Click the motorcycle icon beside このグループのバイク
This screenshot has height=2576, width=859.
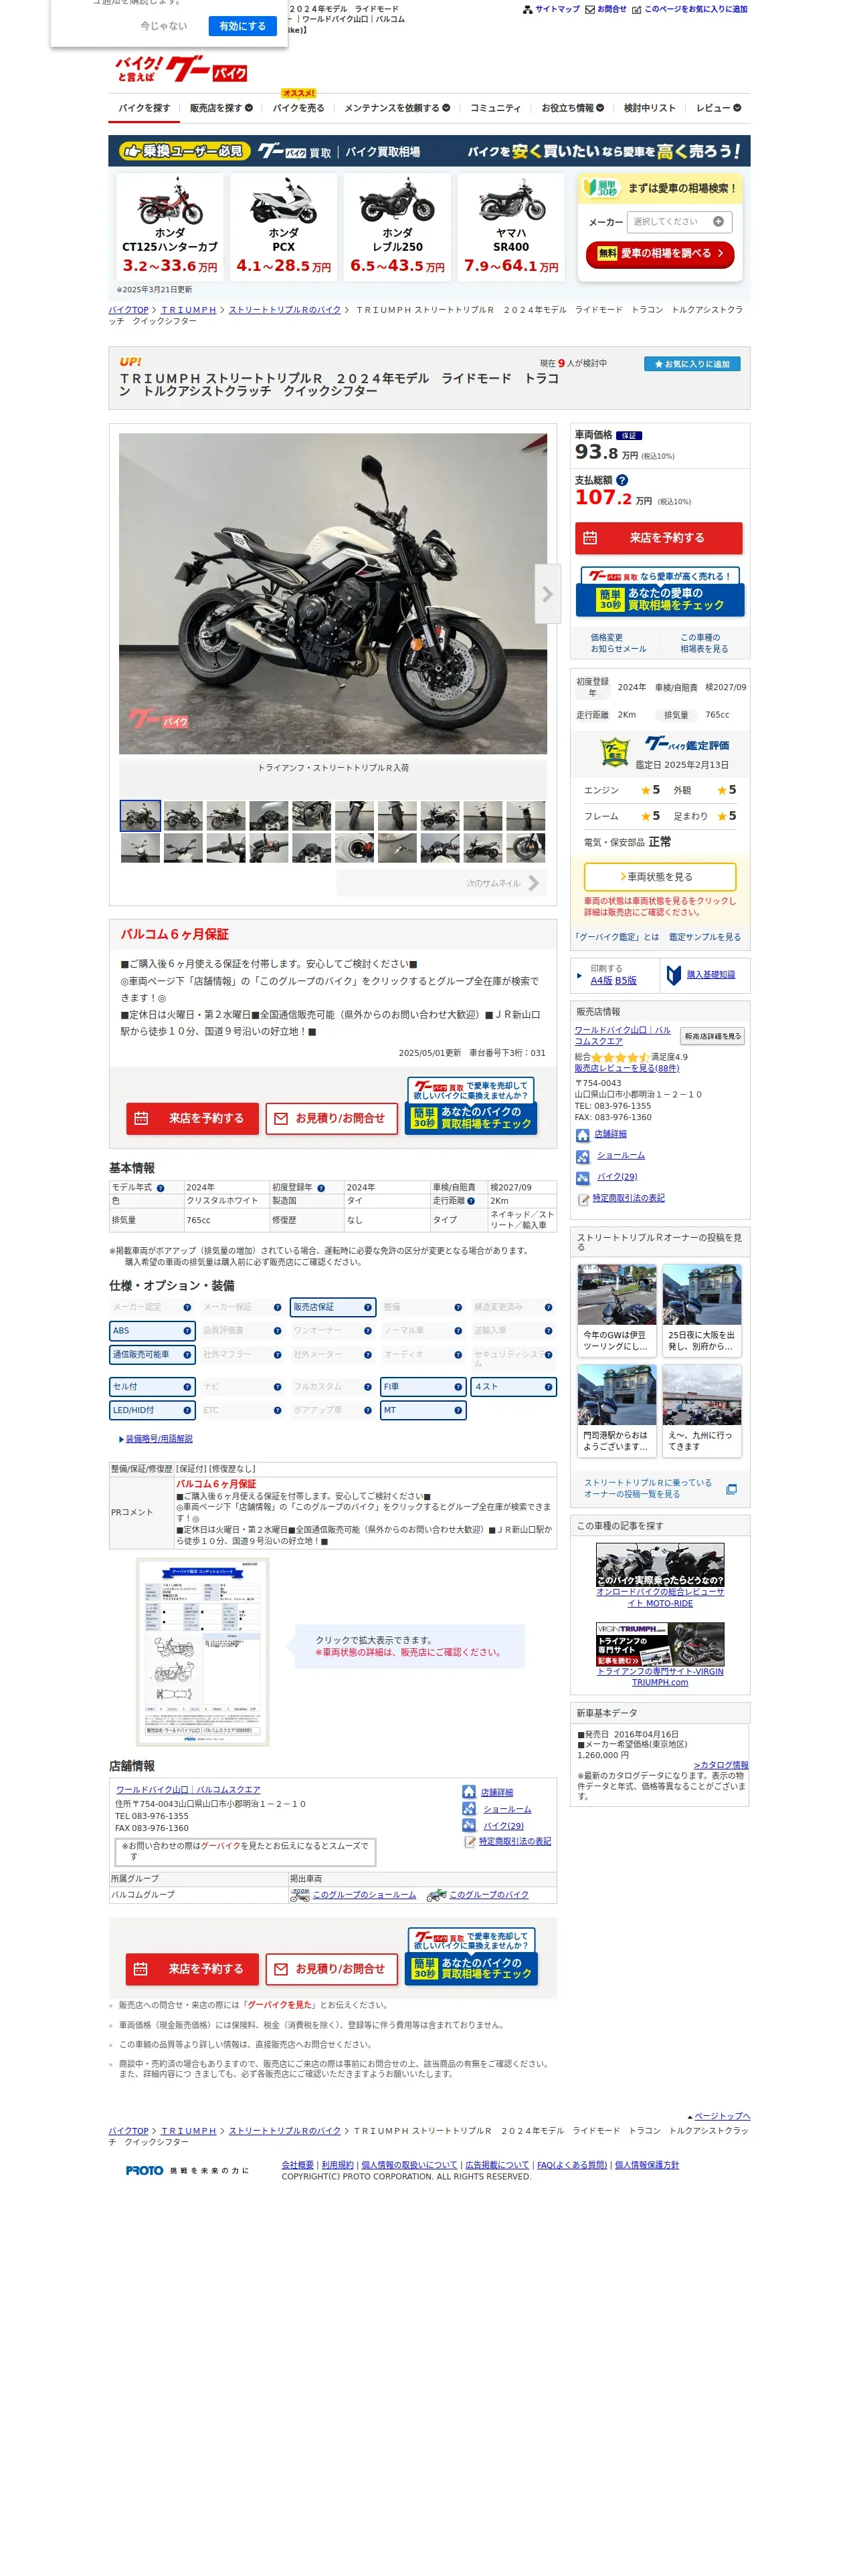click(436, 1895)
